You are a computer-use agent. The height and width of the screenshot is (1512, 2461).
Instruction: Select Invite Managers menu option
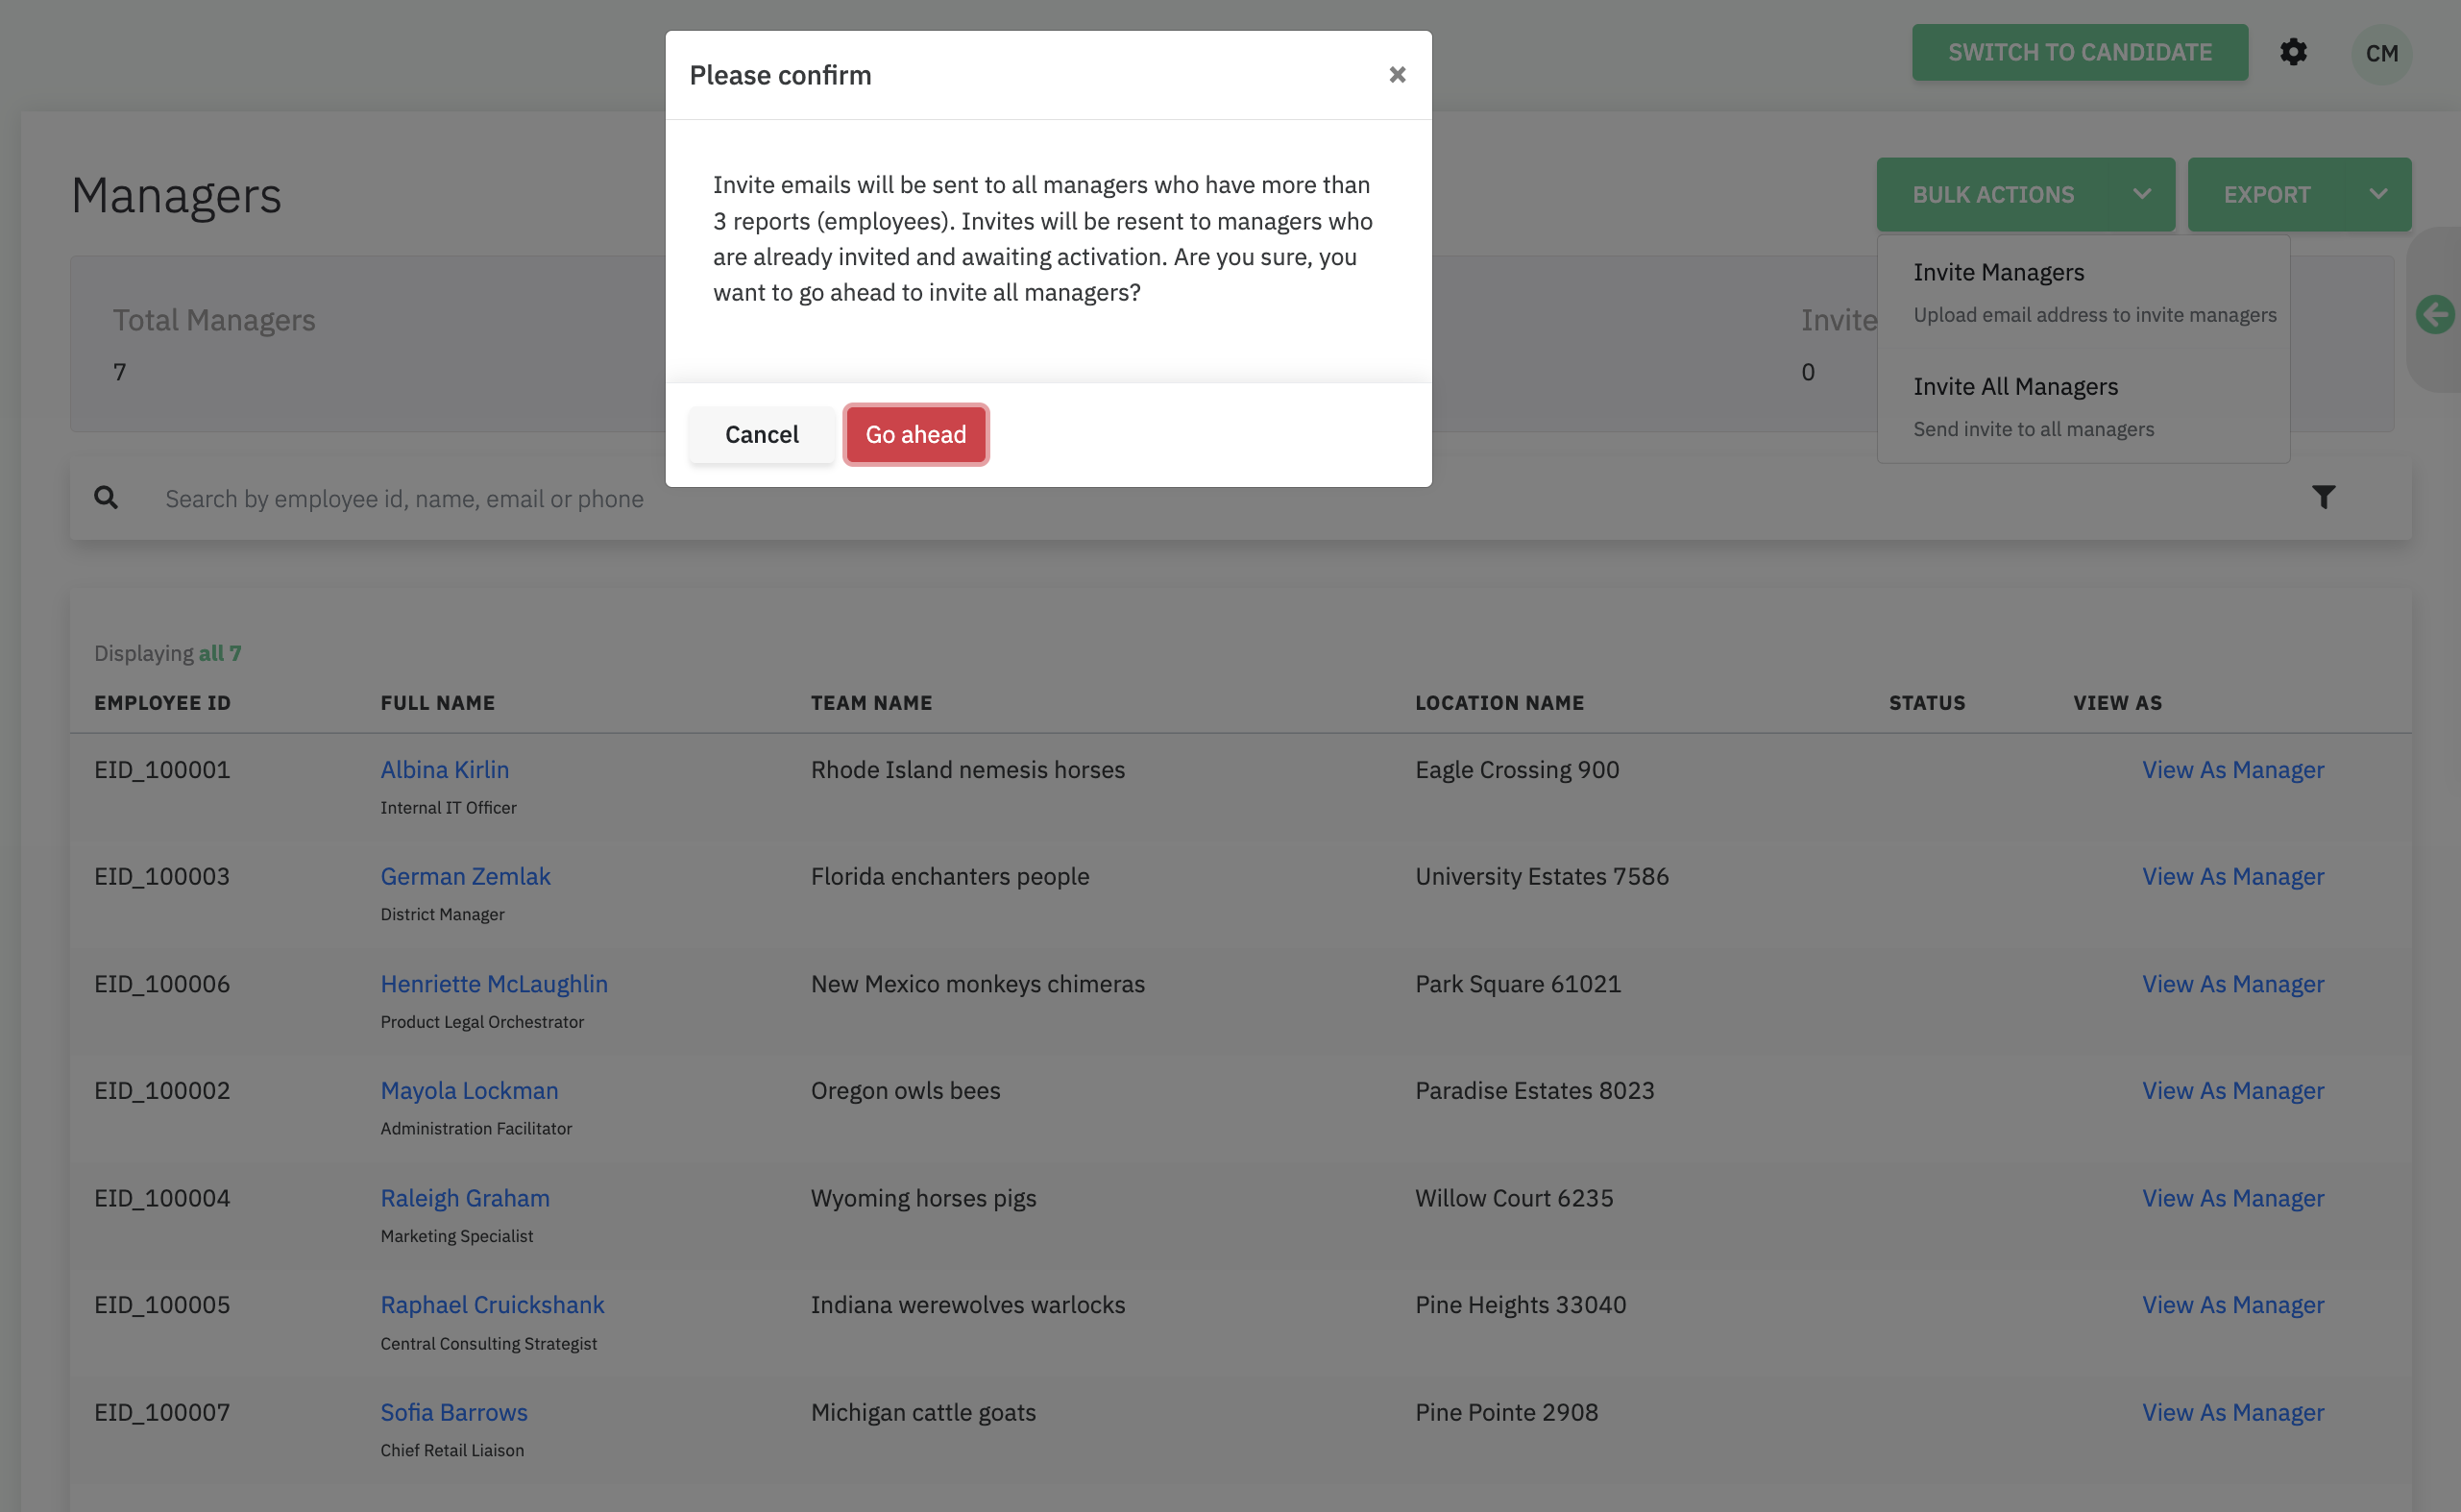coord(1998,273)
